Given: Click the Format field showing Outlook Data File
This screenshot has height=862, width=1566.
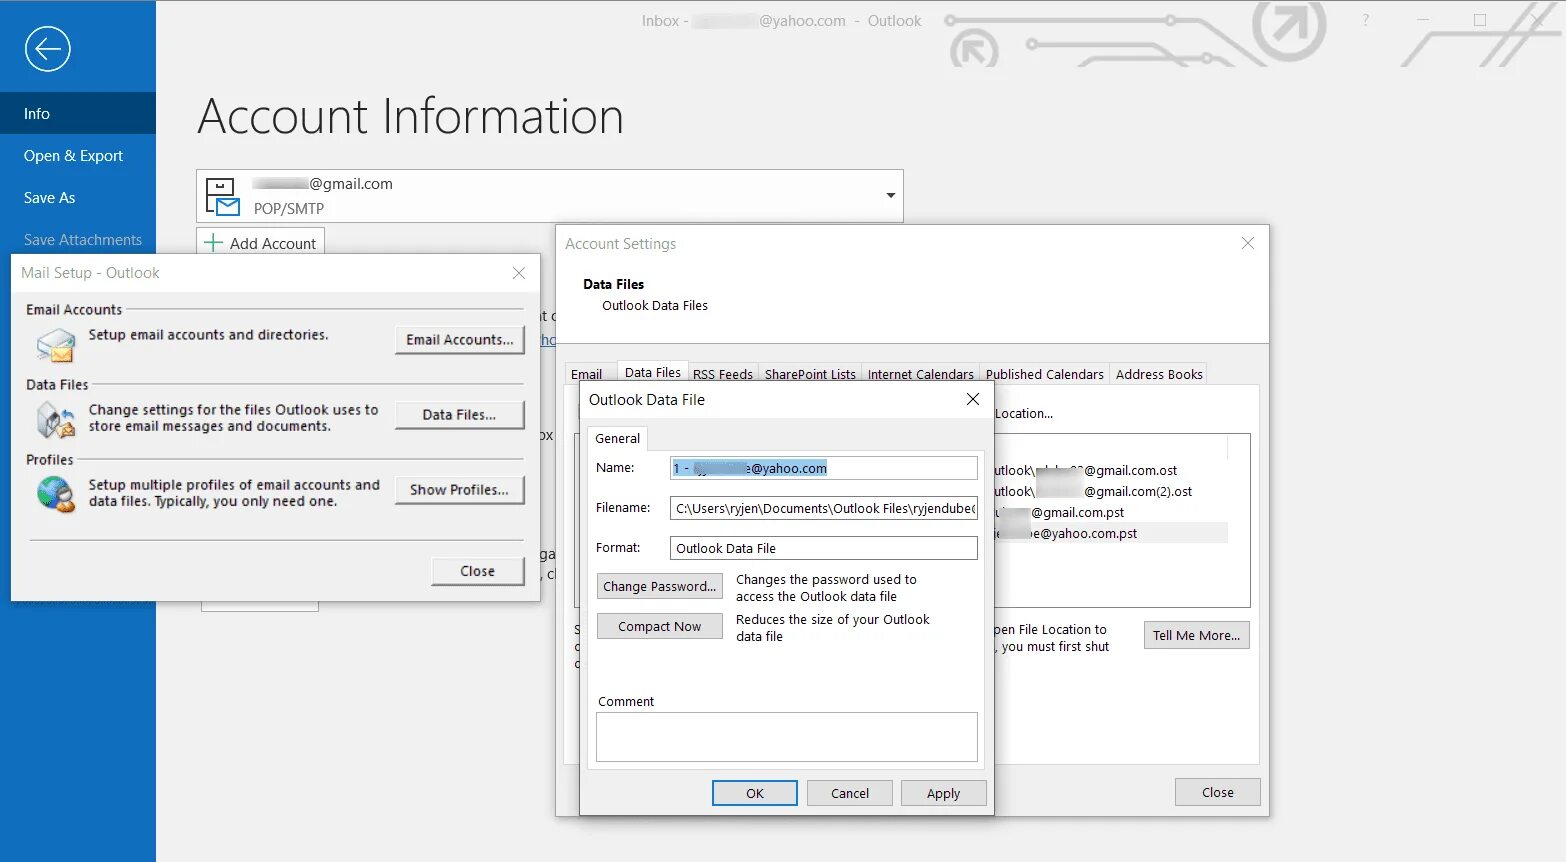Looking at the screenshot, I should pos(824,548).
